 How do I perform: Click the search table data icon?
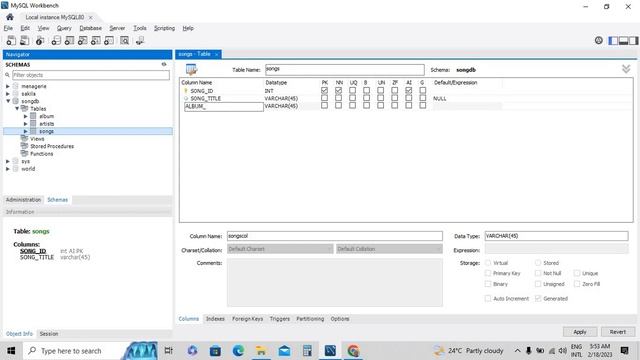click(124, 40)
